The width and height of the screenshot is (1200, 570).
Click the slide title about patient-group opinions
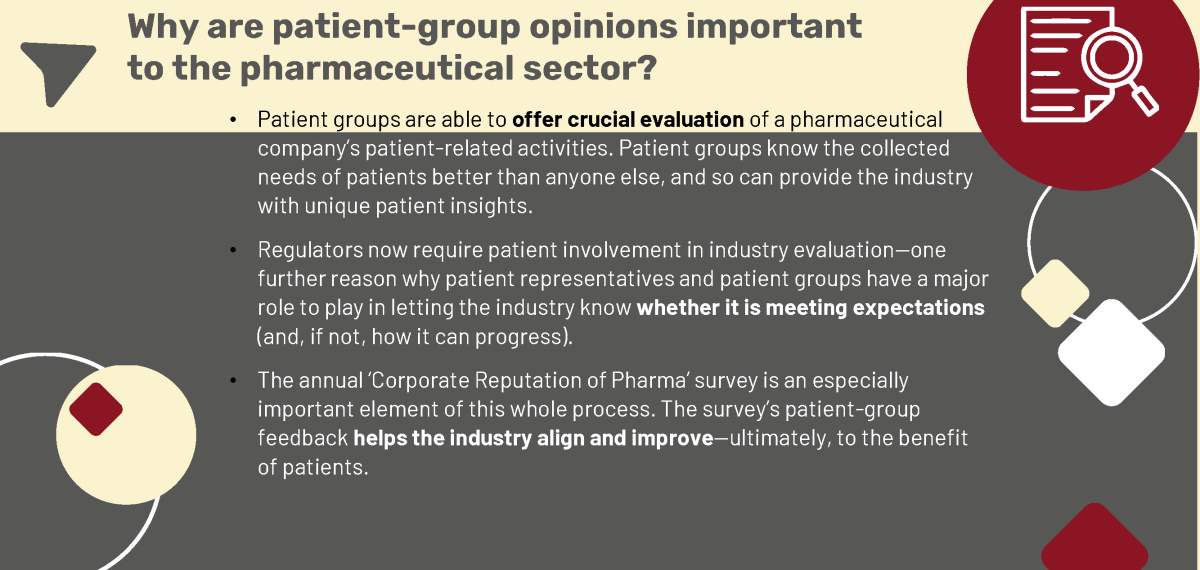pos(494,46)
